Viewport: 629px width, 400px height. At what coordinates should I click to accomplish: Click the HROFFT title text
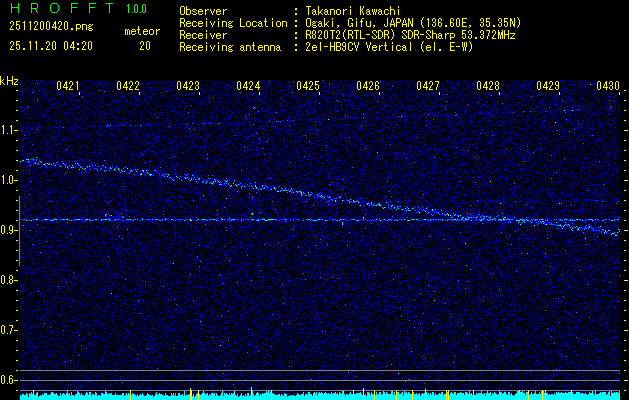(x=60, y=10)
